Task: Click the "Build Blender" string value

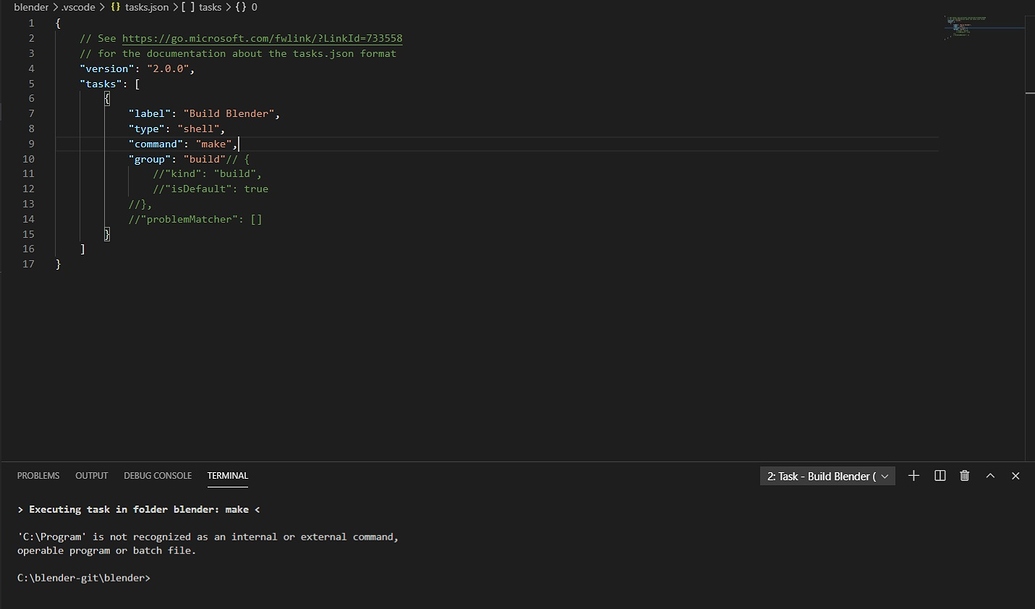Action: 228,113
